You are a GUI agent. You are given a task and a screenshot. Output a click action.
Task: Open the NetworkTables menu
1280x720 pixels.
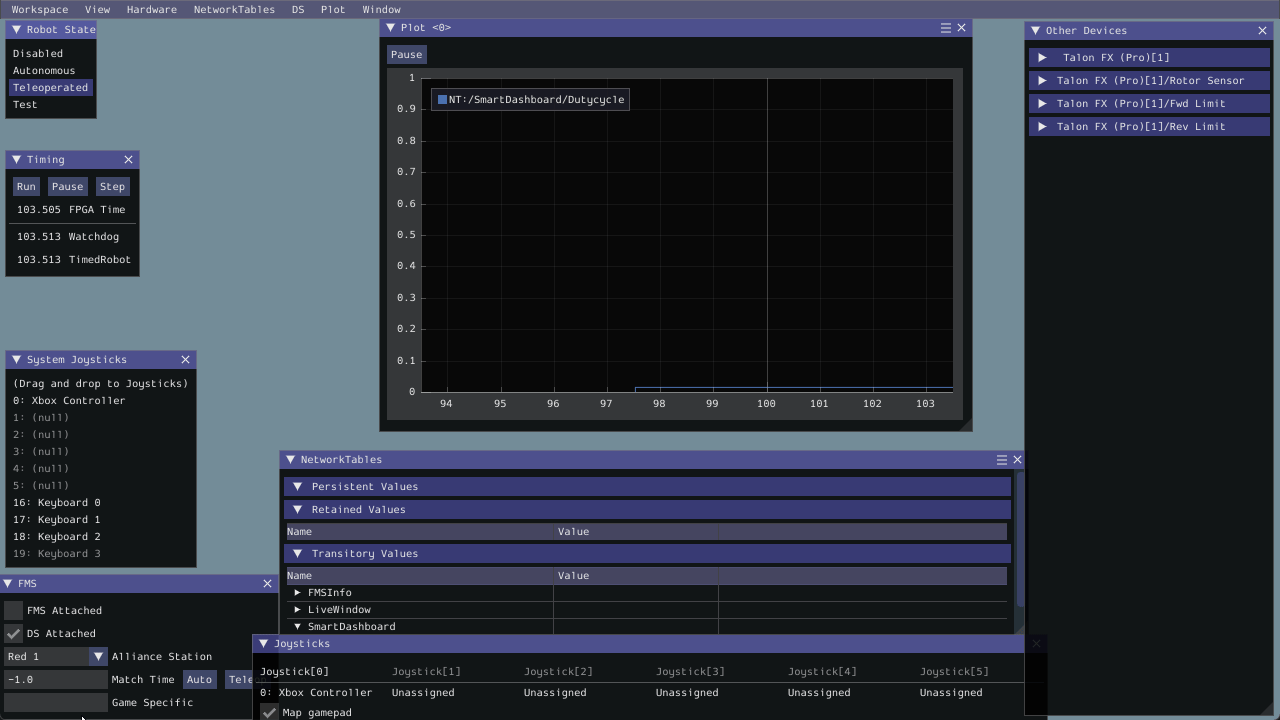click(x=234, y=9)
